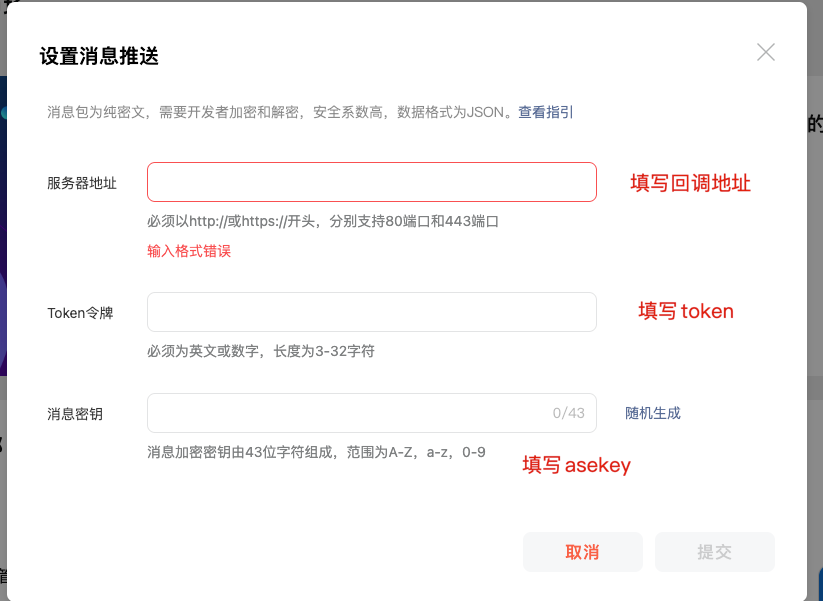Open the 查看指引 guide link
The height and width of the screenshot is (601, 823).
coord(545,112)
